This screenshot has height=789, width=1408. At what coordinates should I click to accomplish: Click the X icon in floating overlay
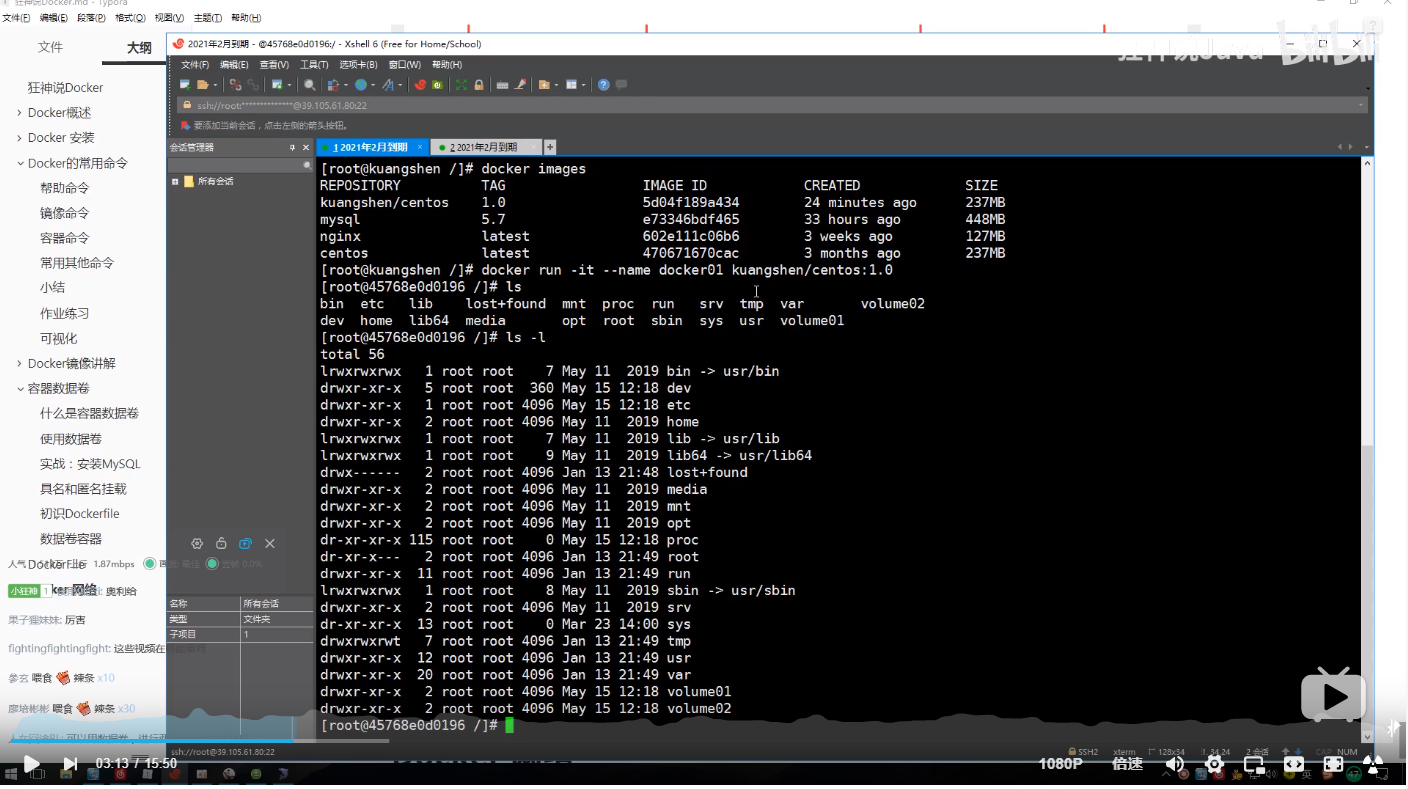(x=270, y=544)
